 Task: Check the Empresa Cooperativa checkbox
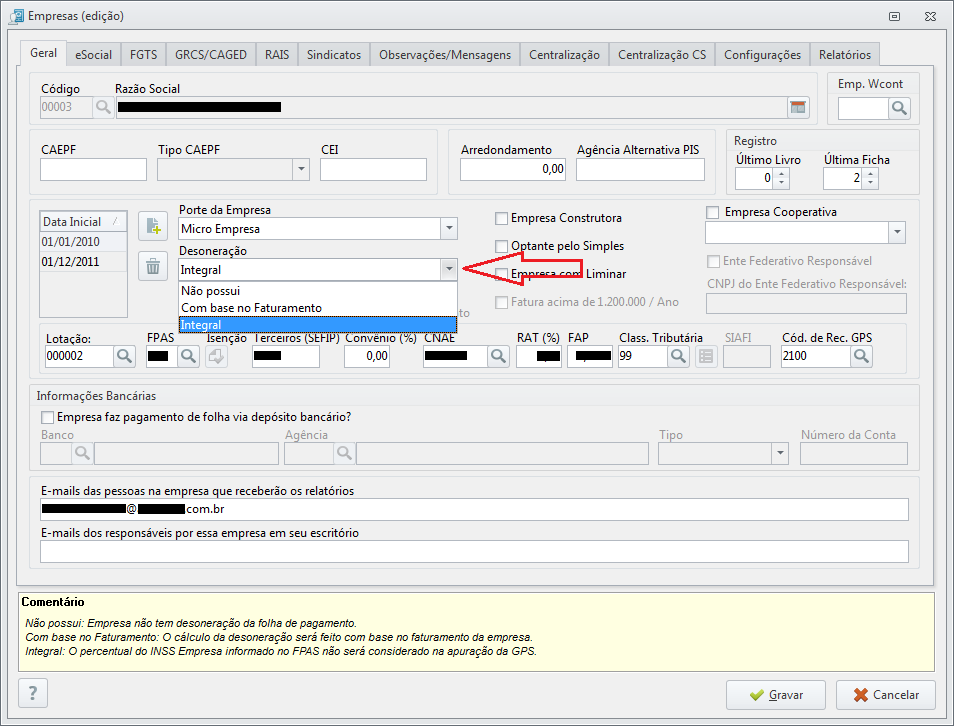point(712,212)
